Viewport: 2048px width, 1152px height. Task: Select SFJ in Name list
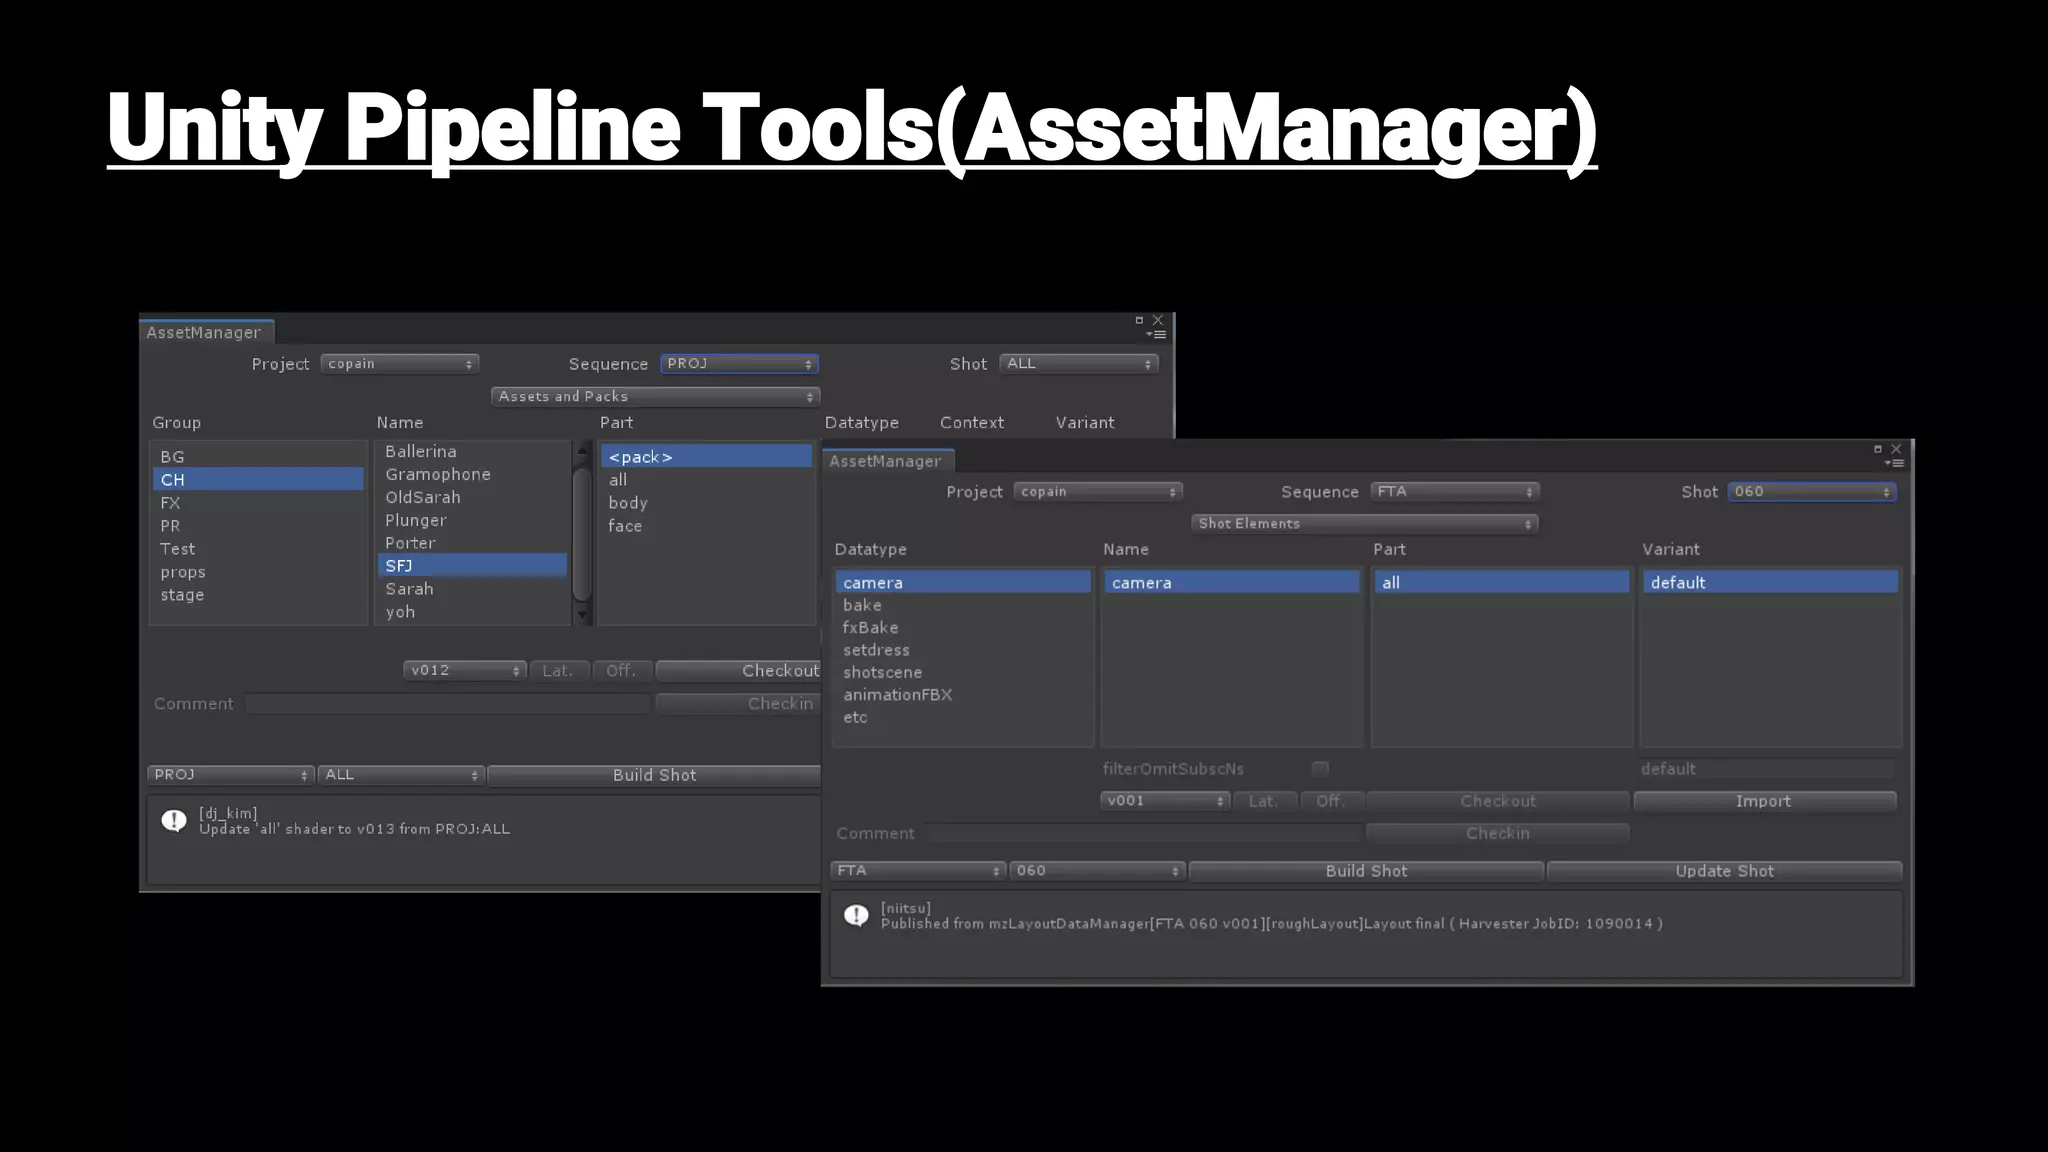pos(472,566)
